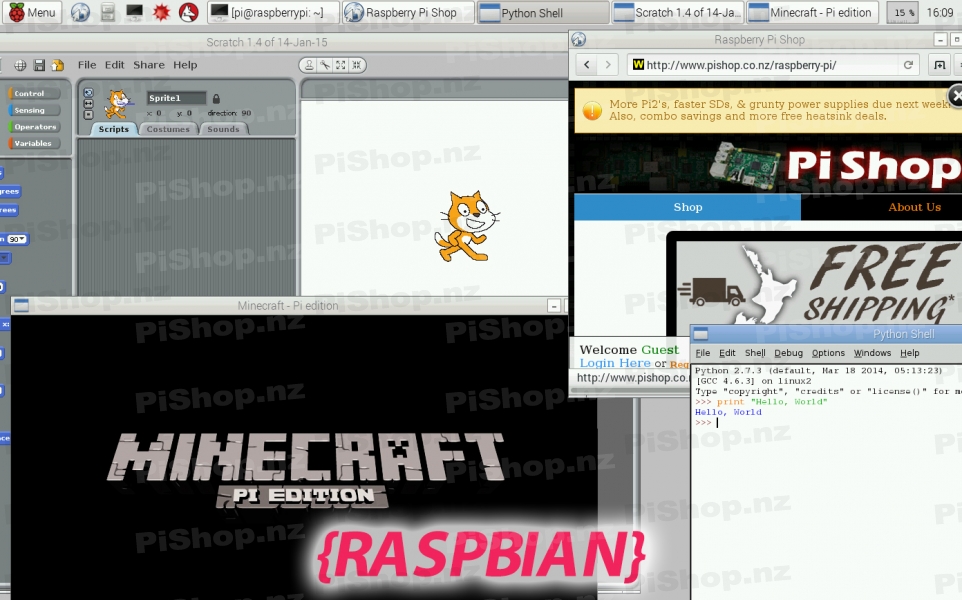Open the Debug menu in Python Shell
Image resolution: width=962 pixels, height=600 pixels.
tap(788, 353)
